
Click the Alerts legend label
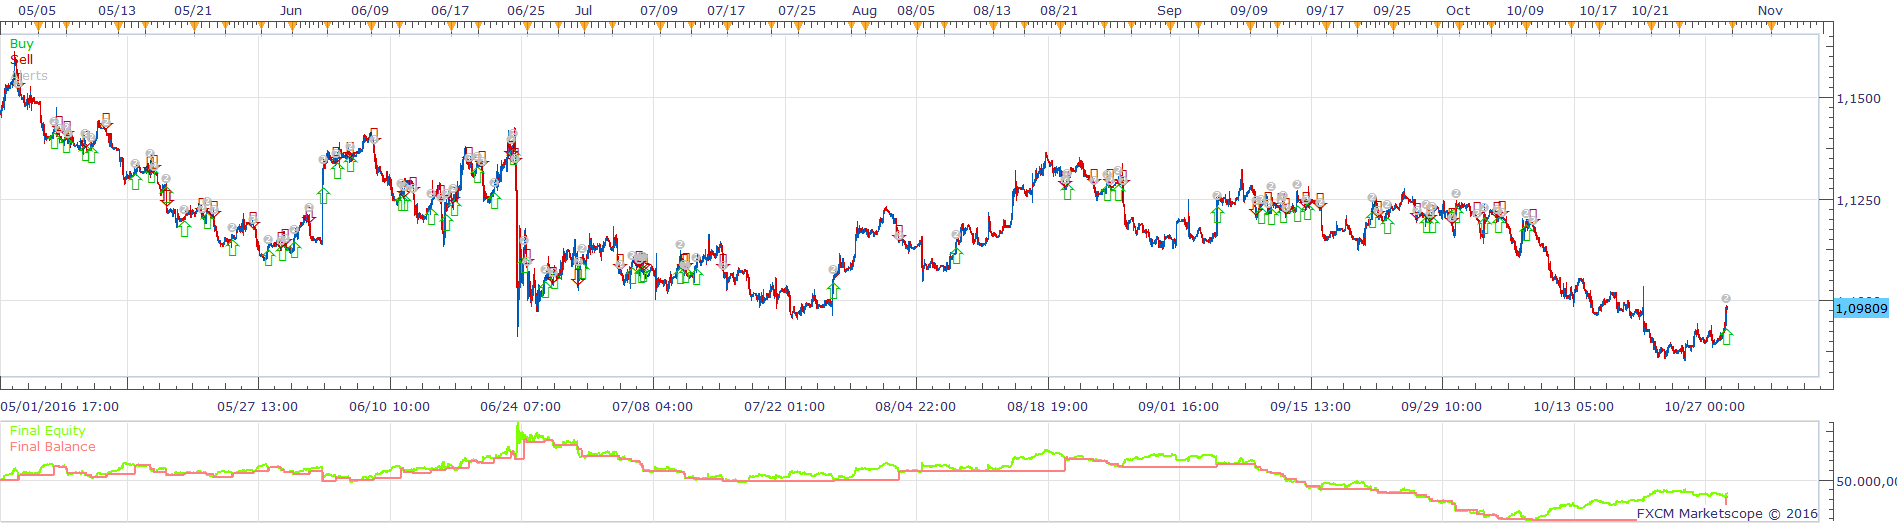[29, 76]
